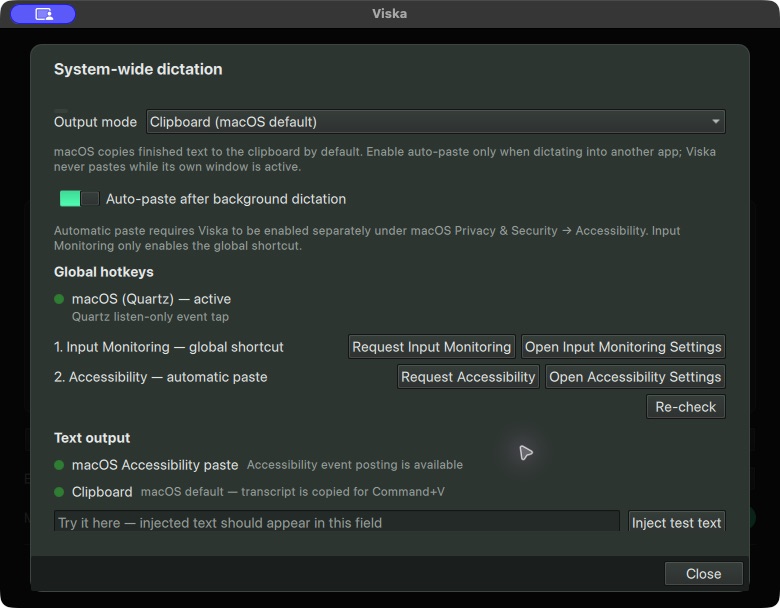Click green indicator next to macOS Accessibility paste
780x608 pixels.
point(59,465)
